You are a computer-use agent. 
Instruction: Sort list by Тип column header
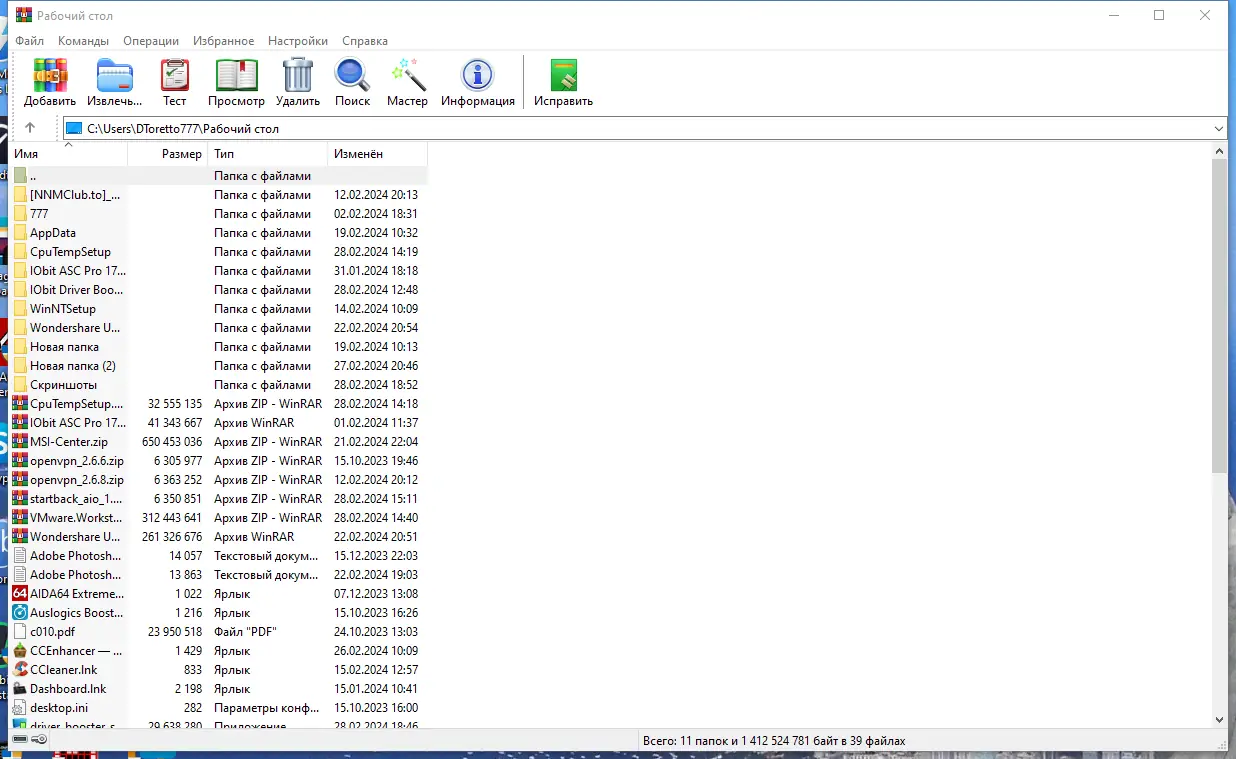coord(268,154)
